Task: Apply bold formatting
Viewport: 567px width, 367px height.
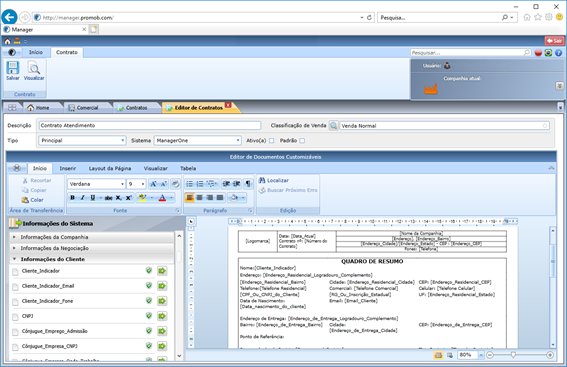Action: tap(72, 198)
